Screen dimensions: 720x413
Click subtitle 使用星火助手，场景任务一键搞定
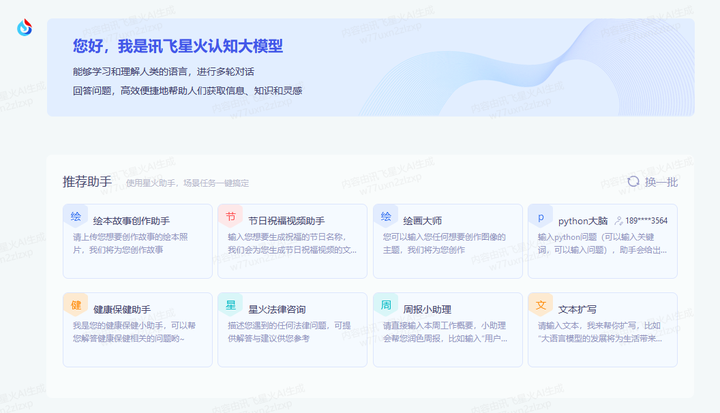point(187,183)
